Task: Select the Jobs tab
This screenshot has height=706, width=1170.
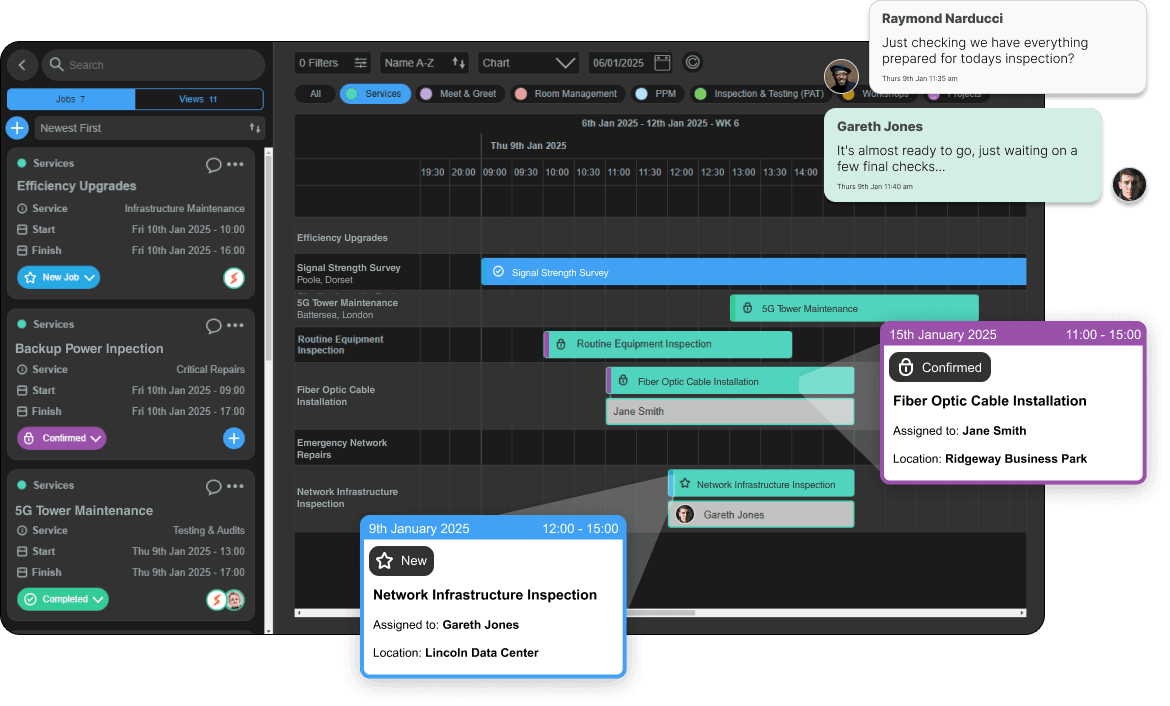Action: click(x=71, y=99)
